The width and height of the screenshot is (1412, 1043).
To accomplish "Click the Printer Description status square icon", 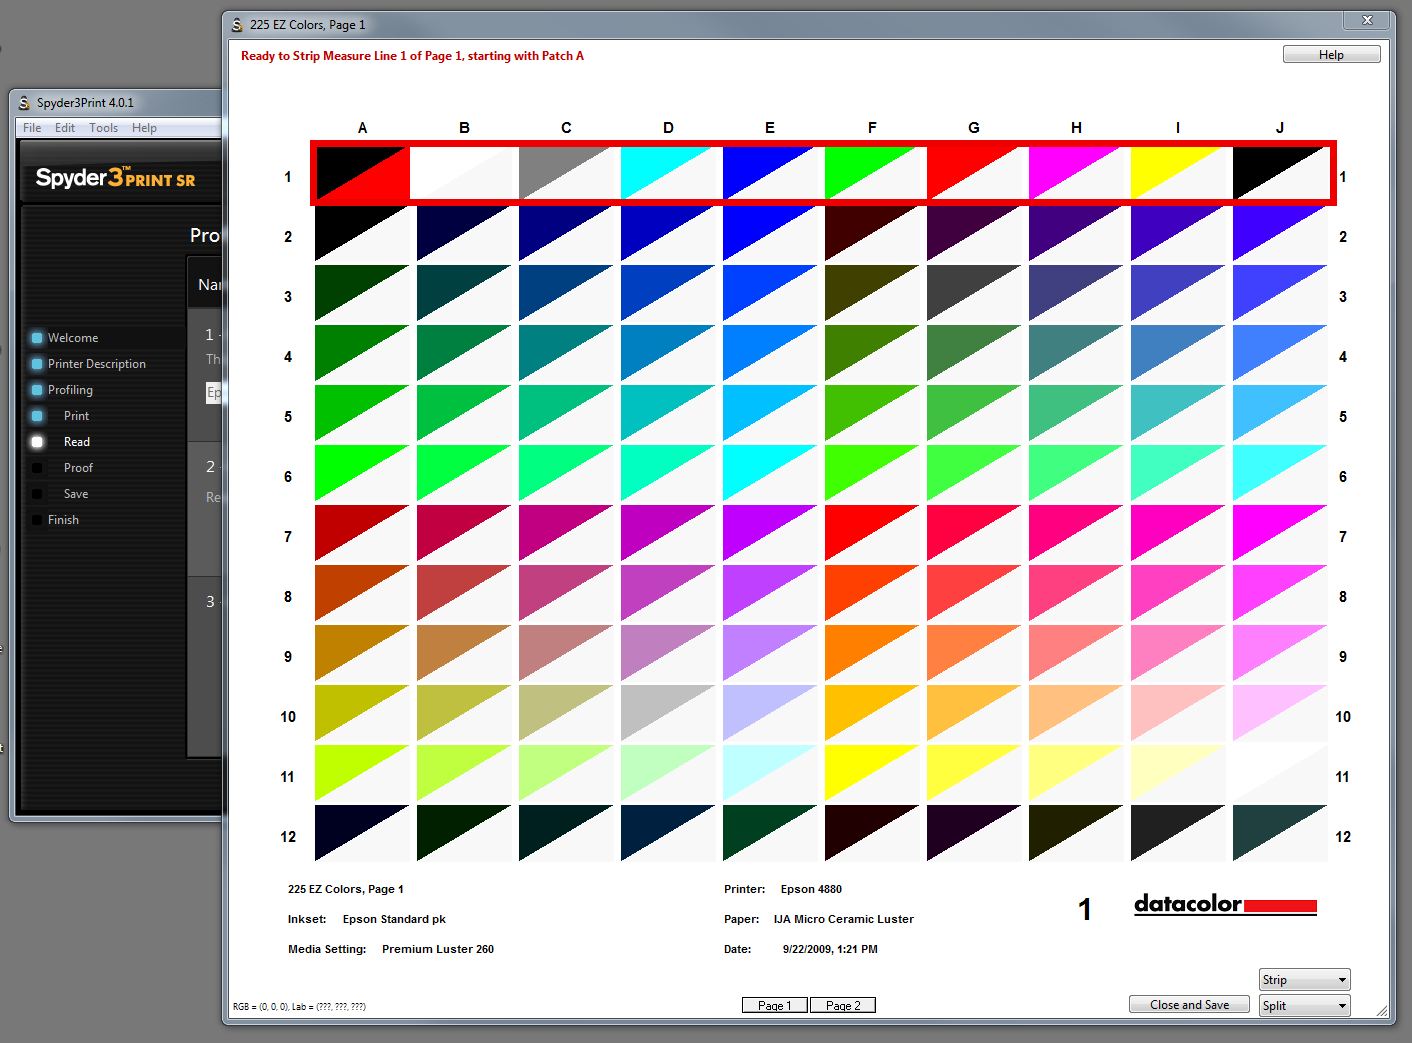I will [38, 363].
